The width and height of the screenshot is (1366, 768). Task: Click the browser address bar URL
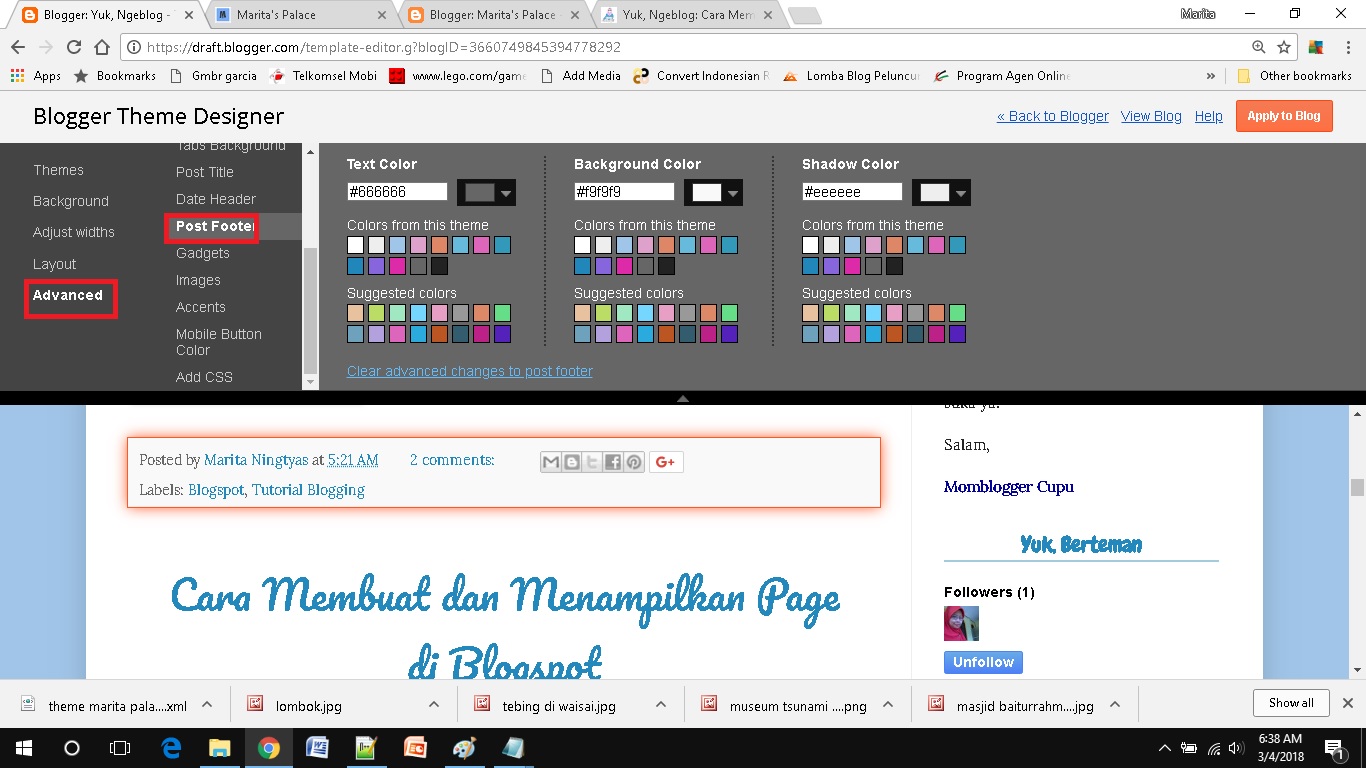(384, 47)
